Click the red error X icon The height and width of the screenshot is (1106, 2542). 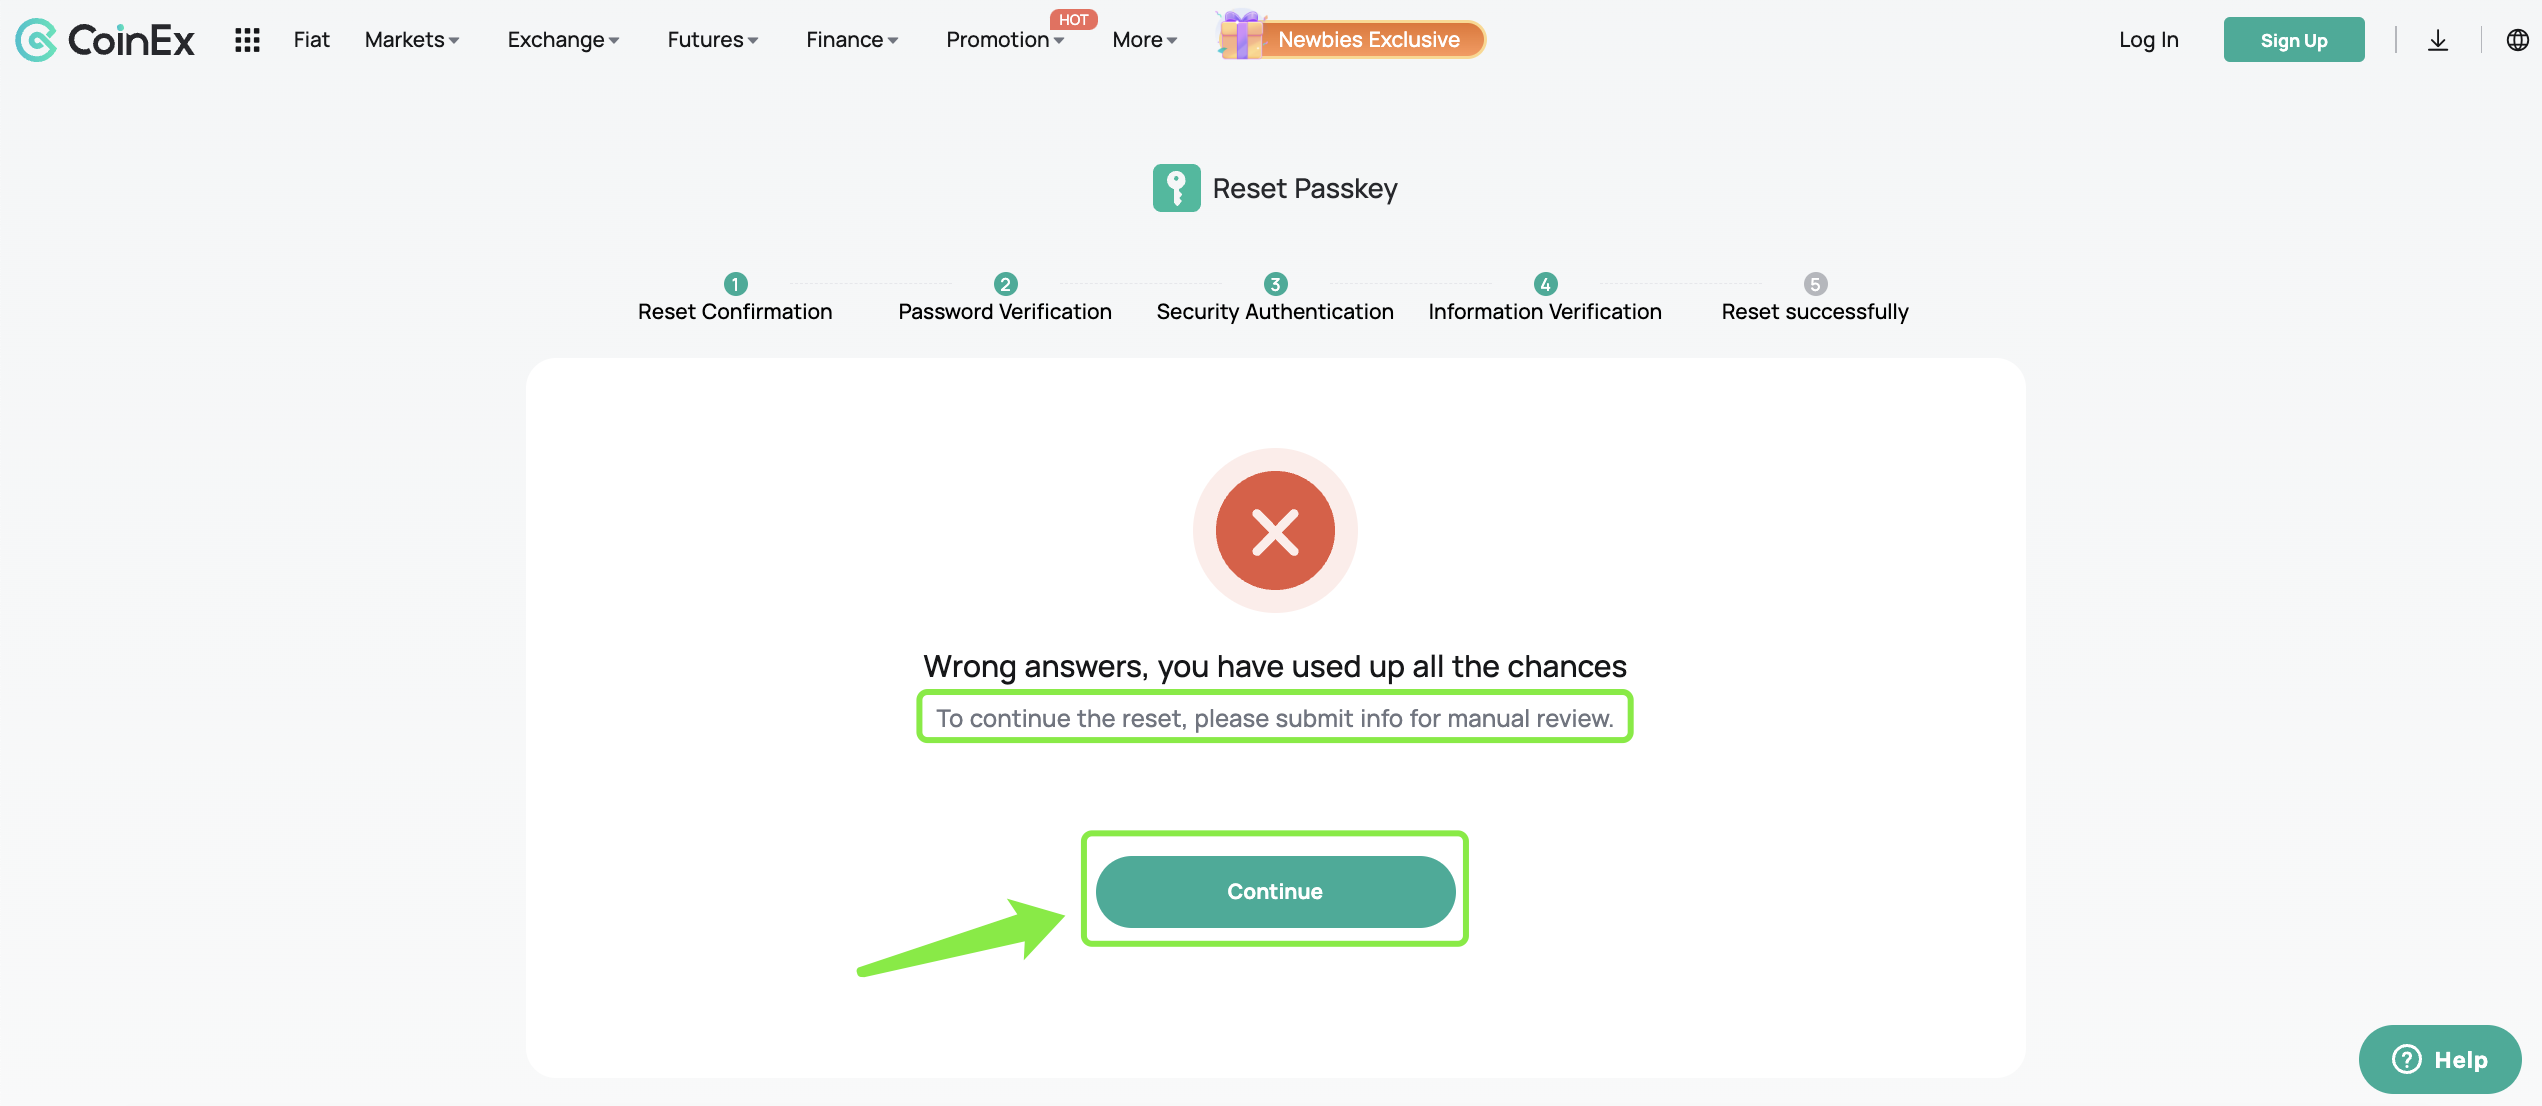1275,530
